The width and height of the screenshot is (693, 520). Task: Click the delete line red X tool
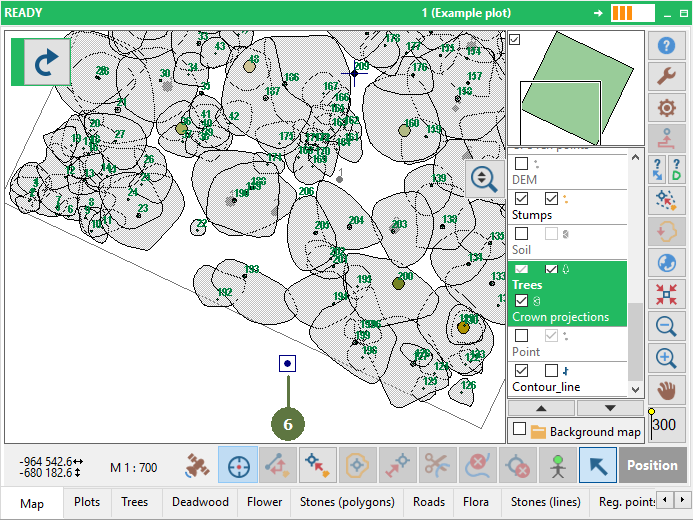[x=478, y=465]
